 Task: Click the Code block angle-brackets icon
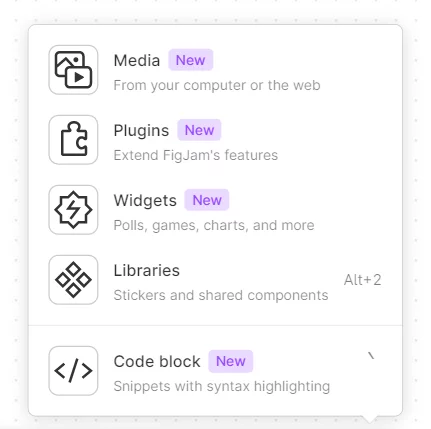[73, 371]
